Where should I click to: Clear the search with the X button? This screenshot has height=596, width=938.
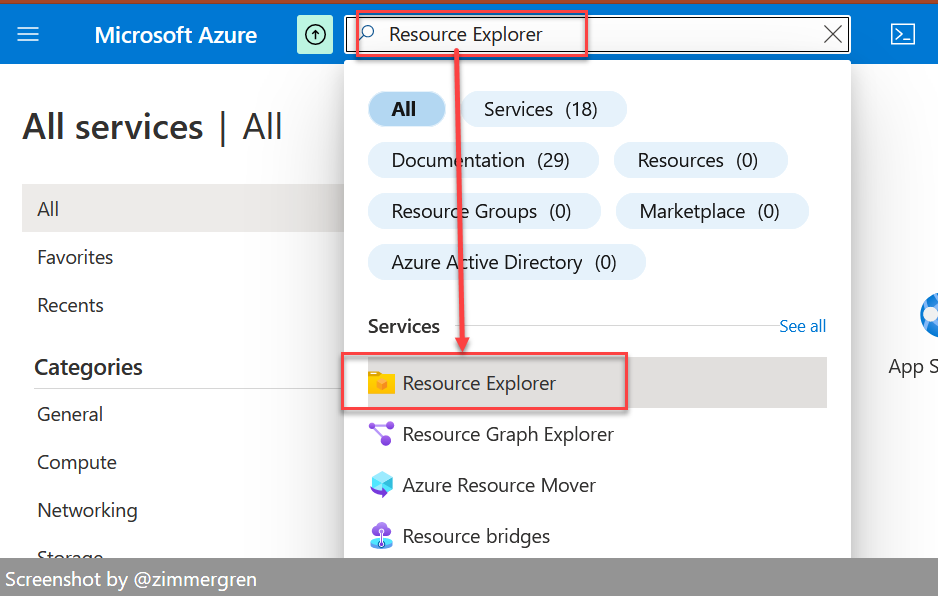click(832, 34)
